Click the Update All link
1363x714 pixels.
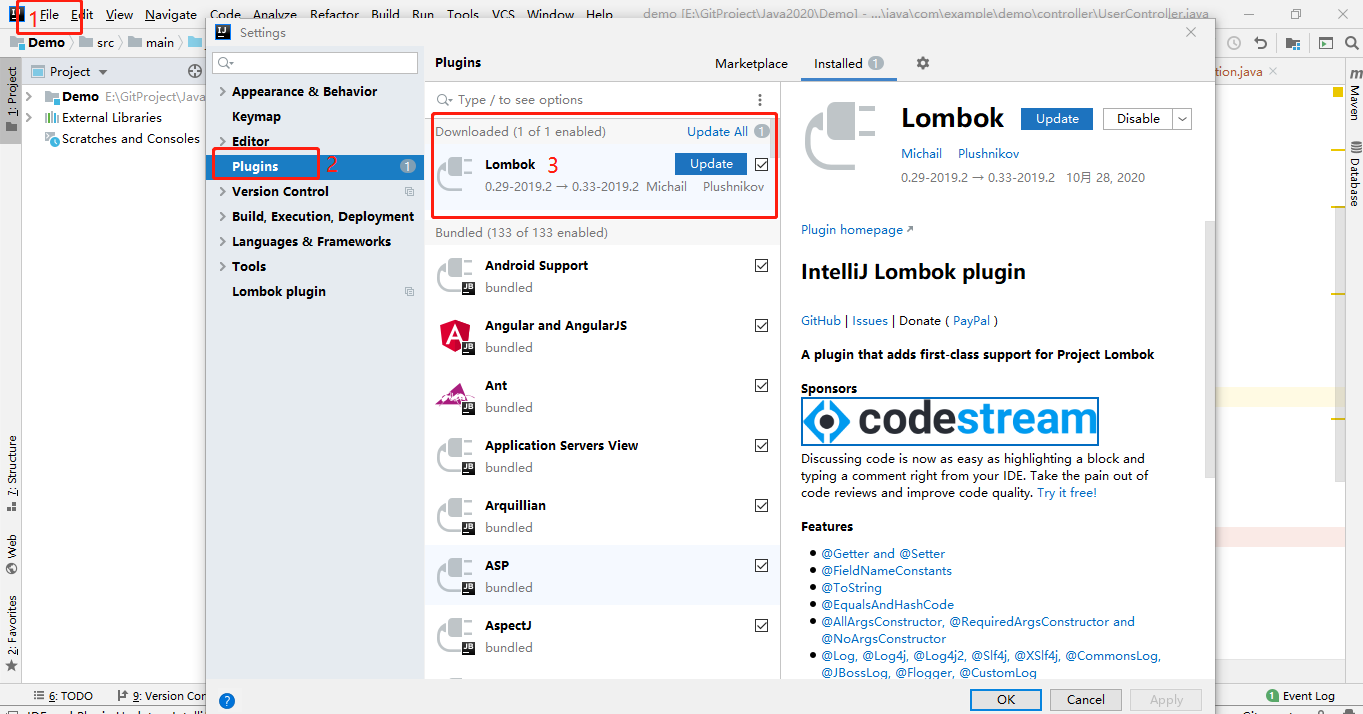717,132
